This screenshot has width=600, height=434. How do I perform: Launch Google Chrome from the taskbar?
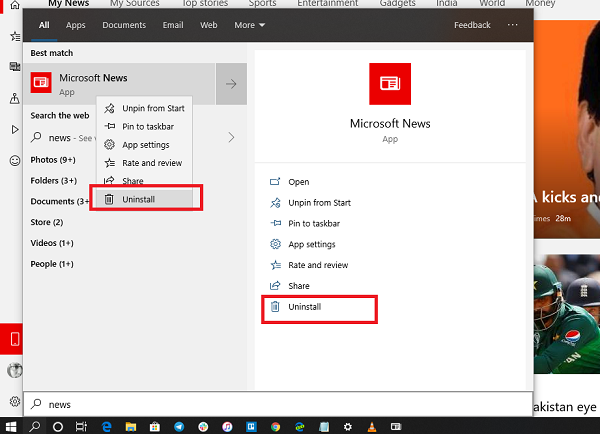tap(275, 426)
